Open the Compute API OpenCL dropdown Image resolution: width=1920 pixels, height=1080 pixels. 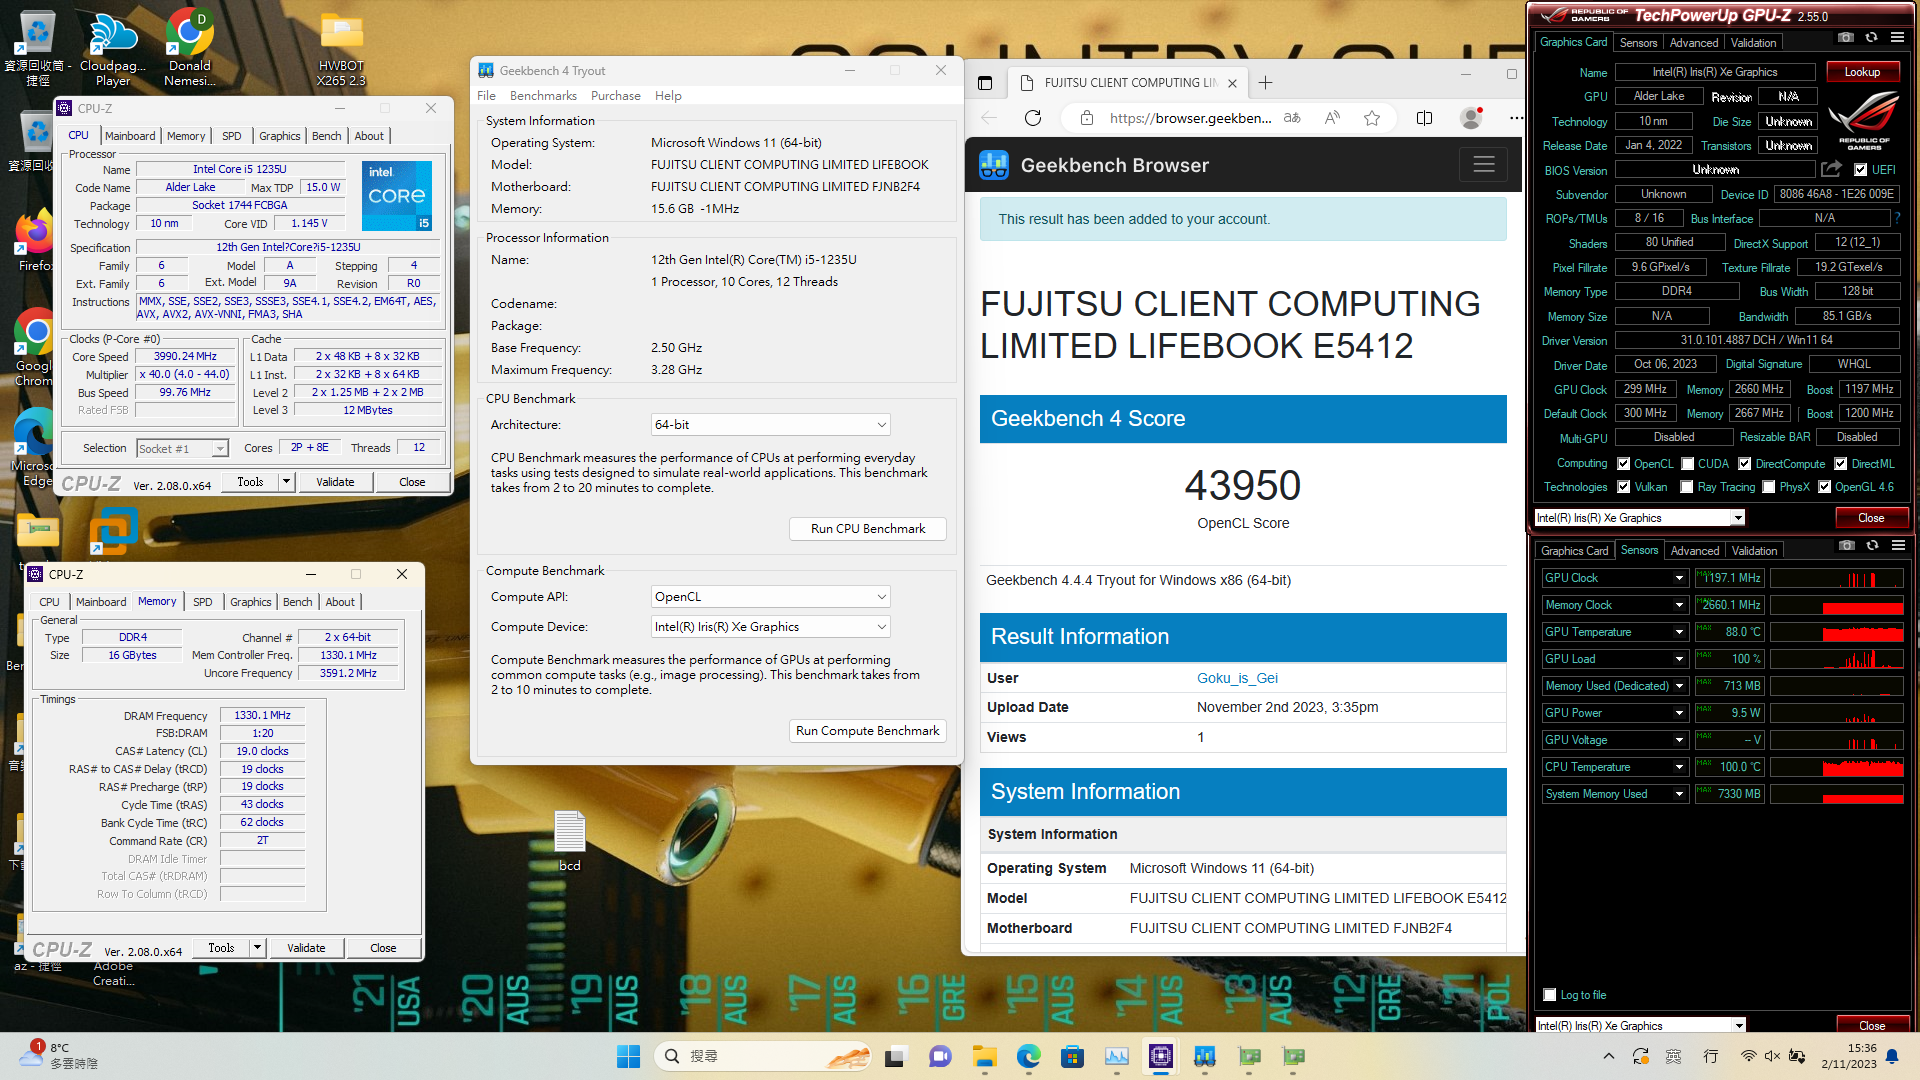(770, 597)
